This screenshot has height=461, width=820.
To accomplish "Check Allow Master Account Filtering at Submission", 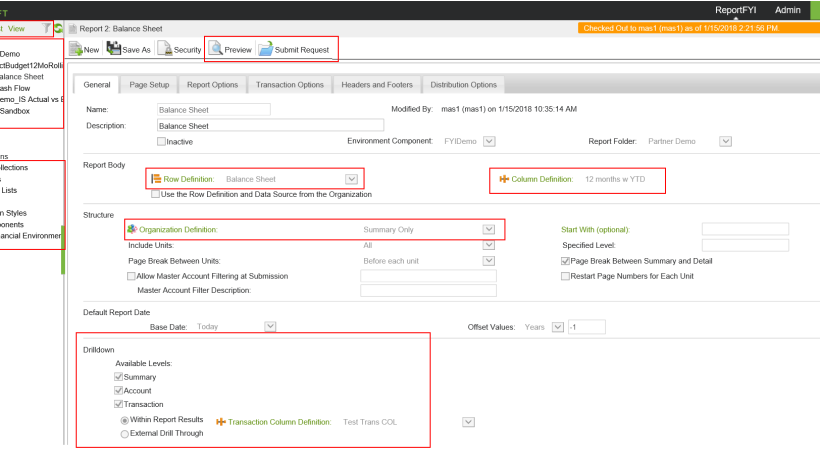I will pyautogui.click(x=131, y=276).
